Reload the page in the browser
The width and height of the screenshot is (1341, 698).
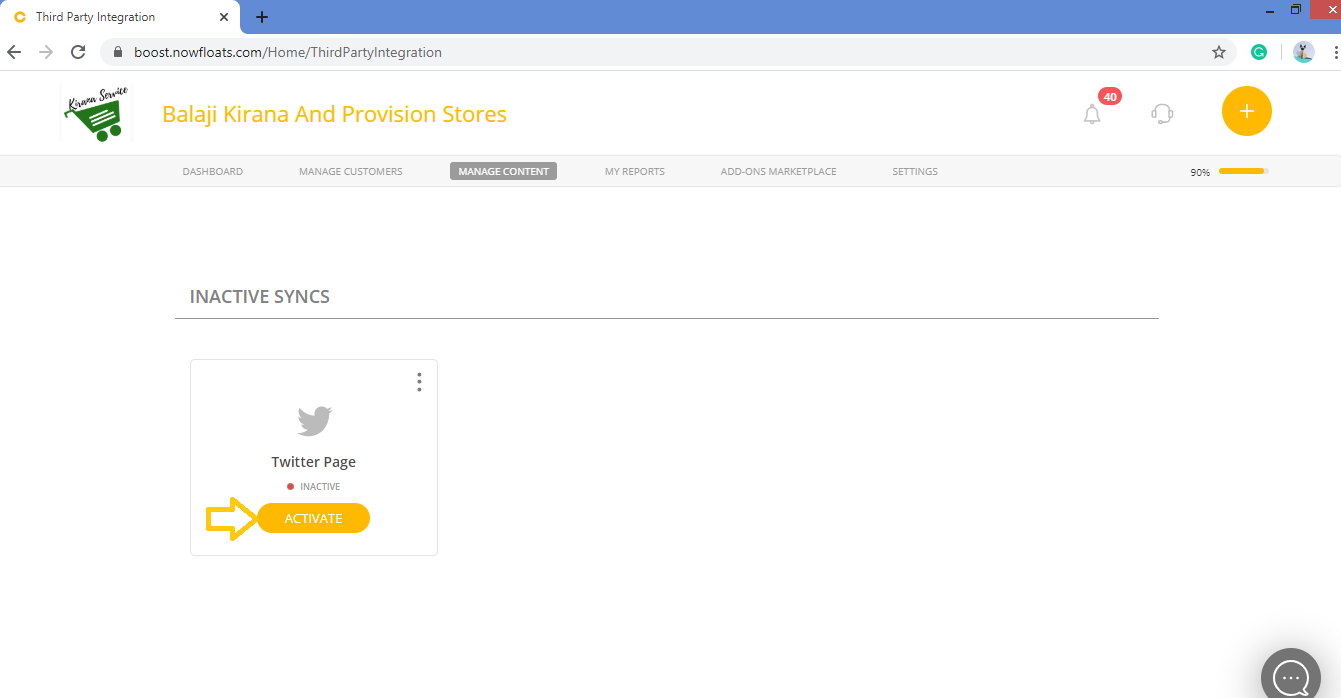[78, 52]
